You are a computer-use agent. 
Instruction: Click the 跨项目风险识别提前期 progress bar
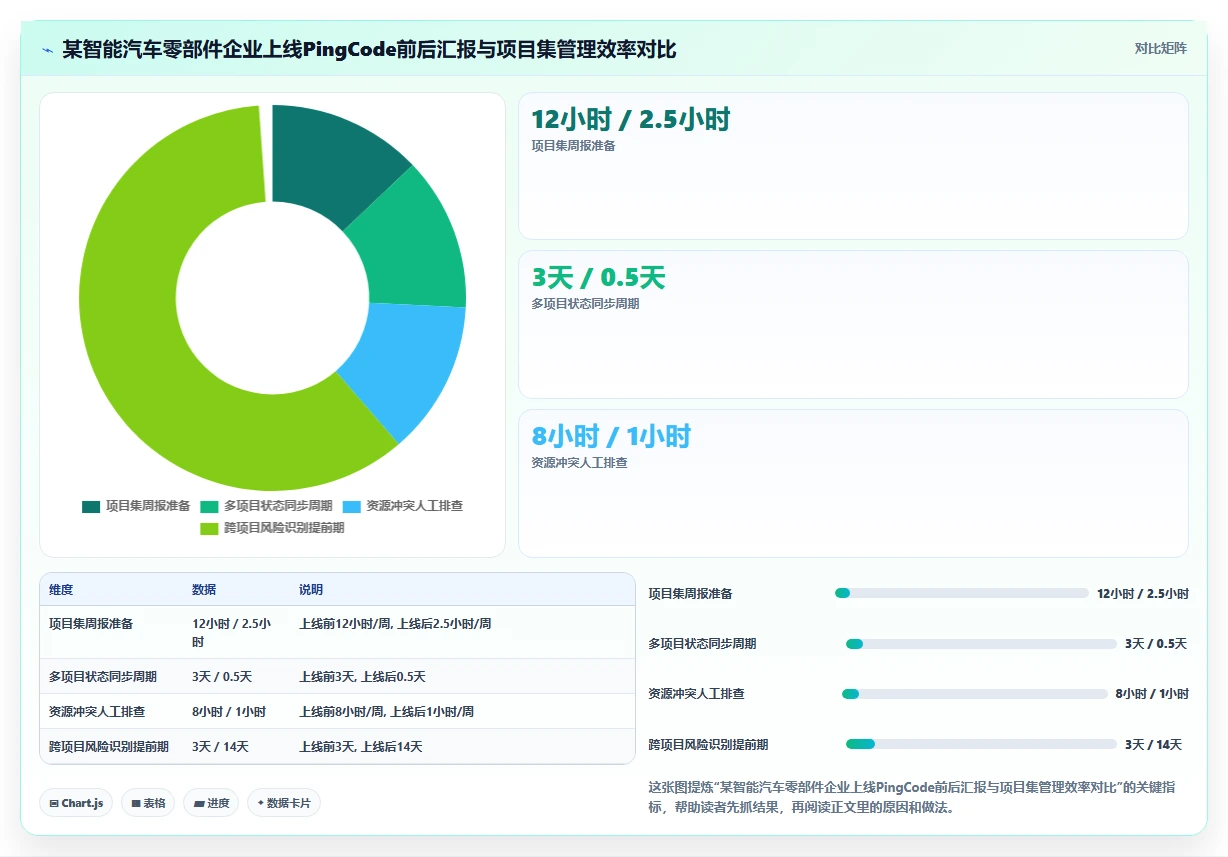pyautogui.click(x=981, y=744)
